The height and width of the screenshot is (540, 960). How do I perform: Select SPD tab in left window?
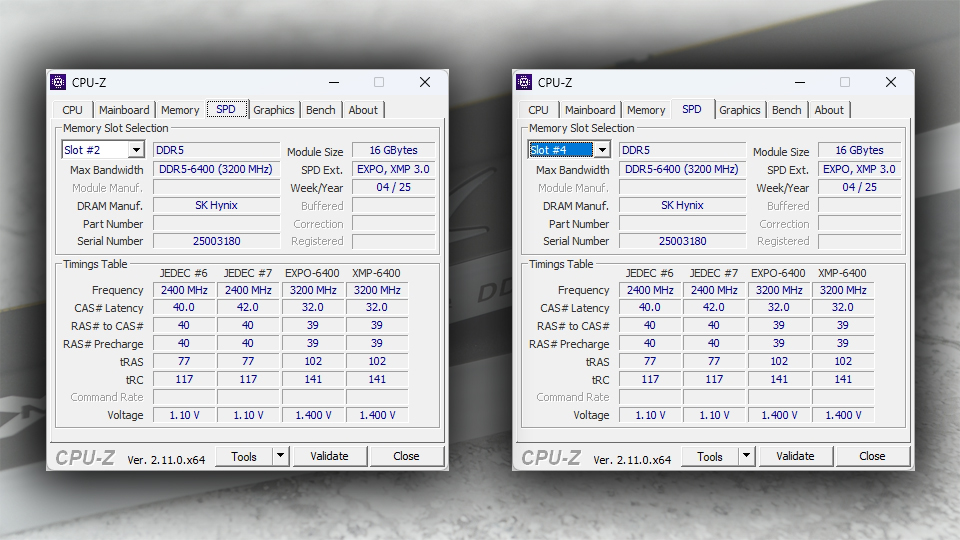226,109
